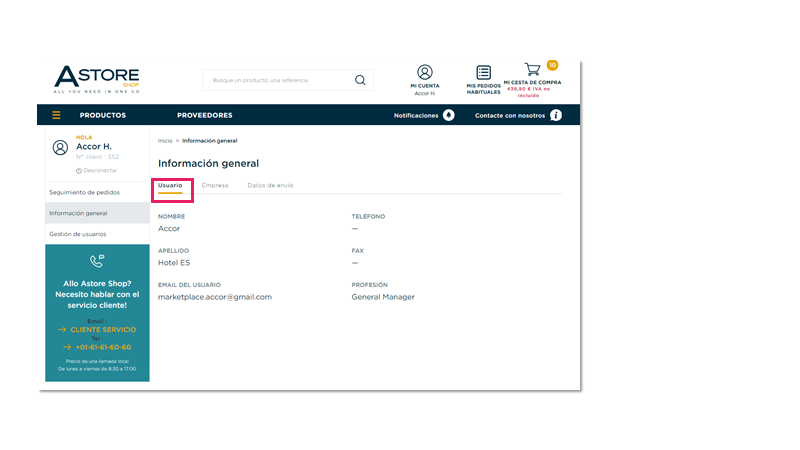Click the Notificaciones label
800x450 pixels.
416,116
